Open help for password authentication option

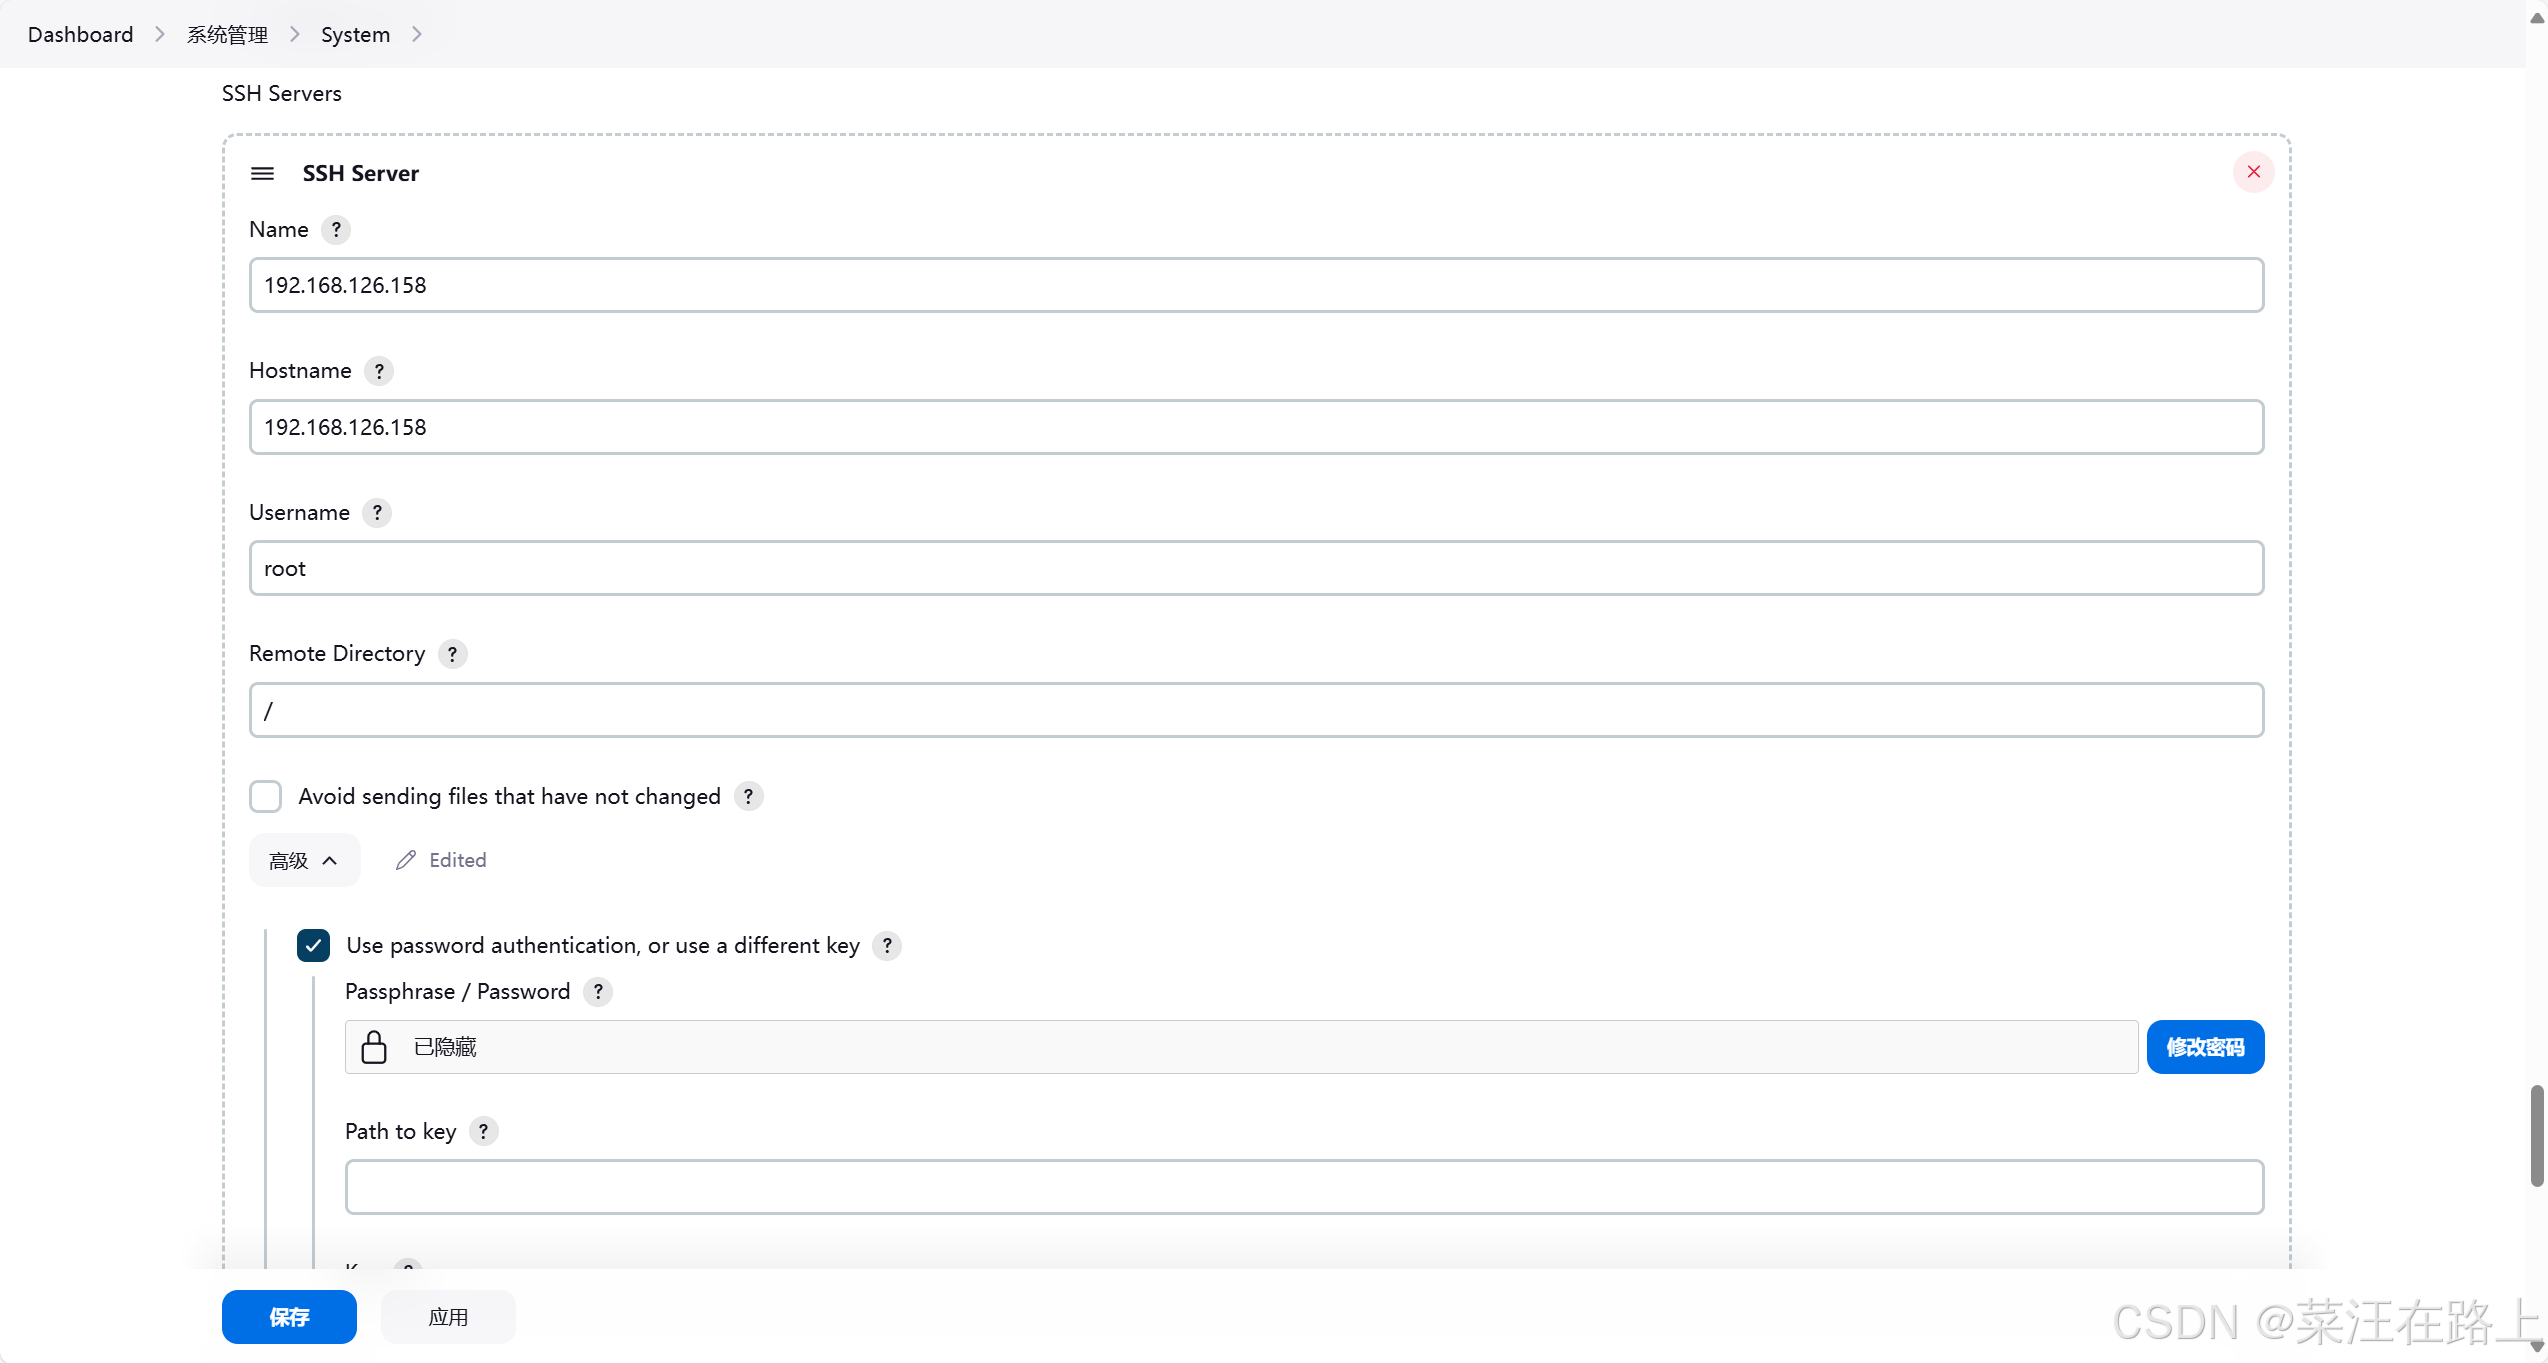tap(887, 946)
